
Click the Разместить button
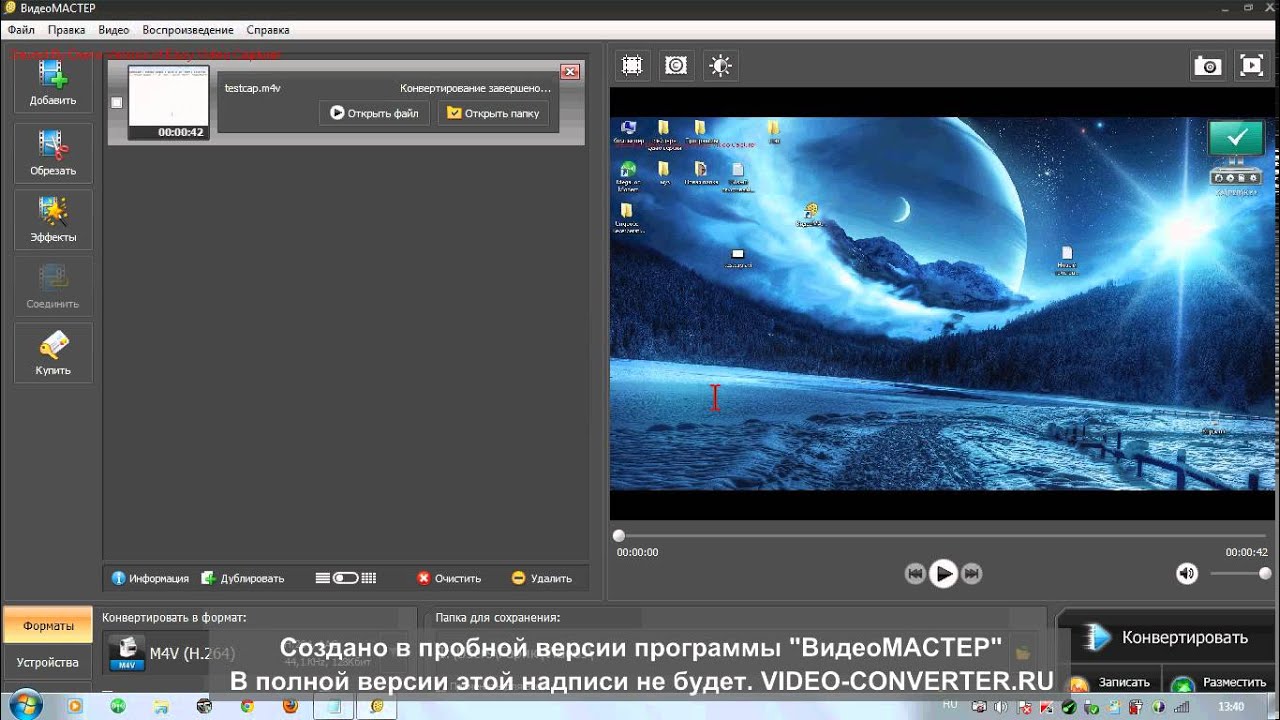pyautogui.click(x=1222, y=682)
